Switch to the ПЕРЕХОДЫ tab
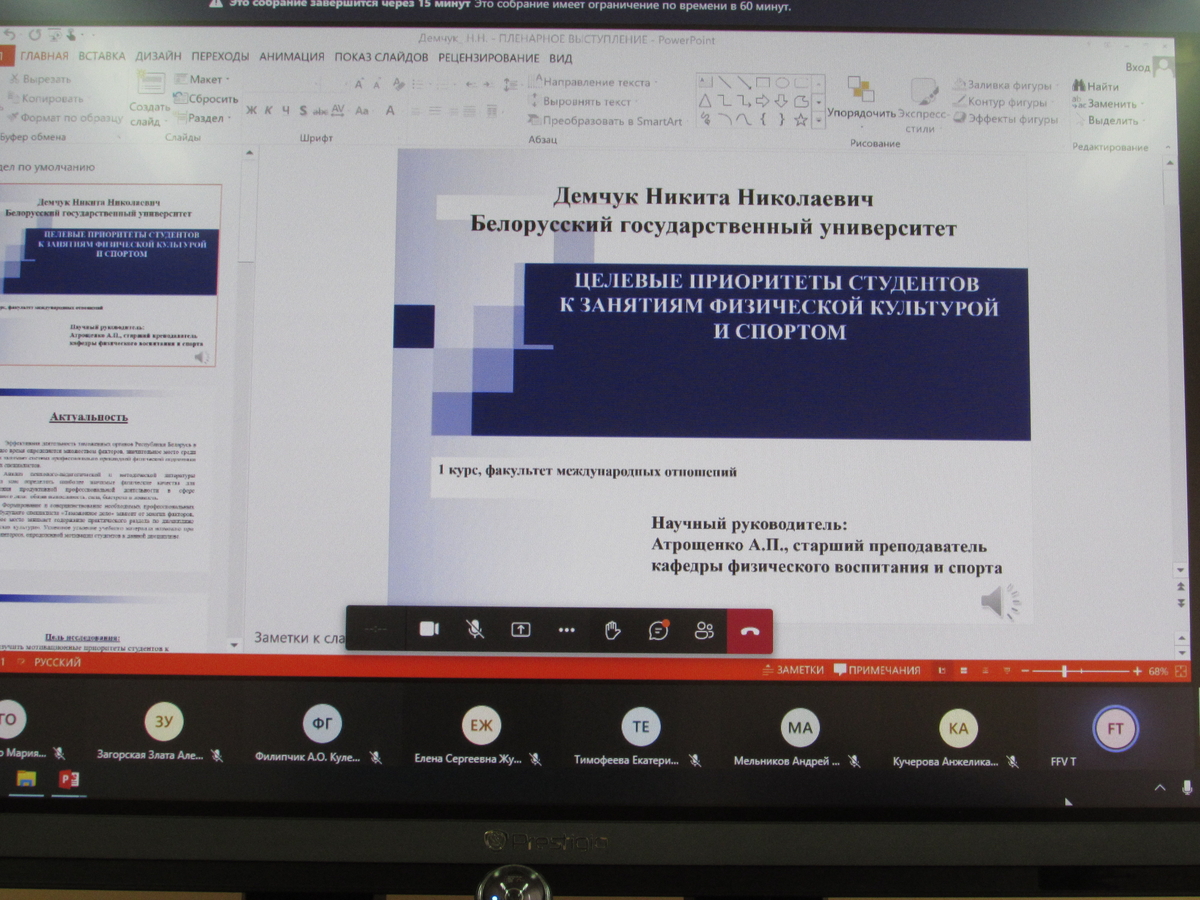Screen dimensions: 1200x900 (220, 57)
